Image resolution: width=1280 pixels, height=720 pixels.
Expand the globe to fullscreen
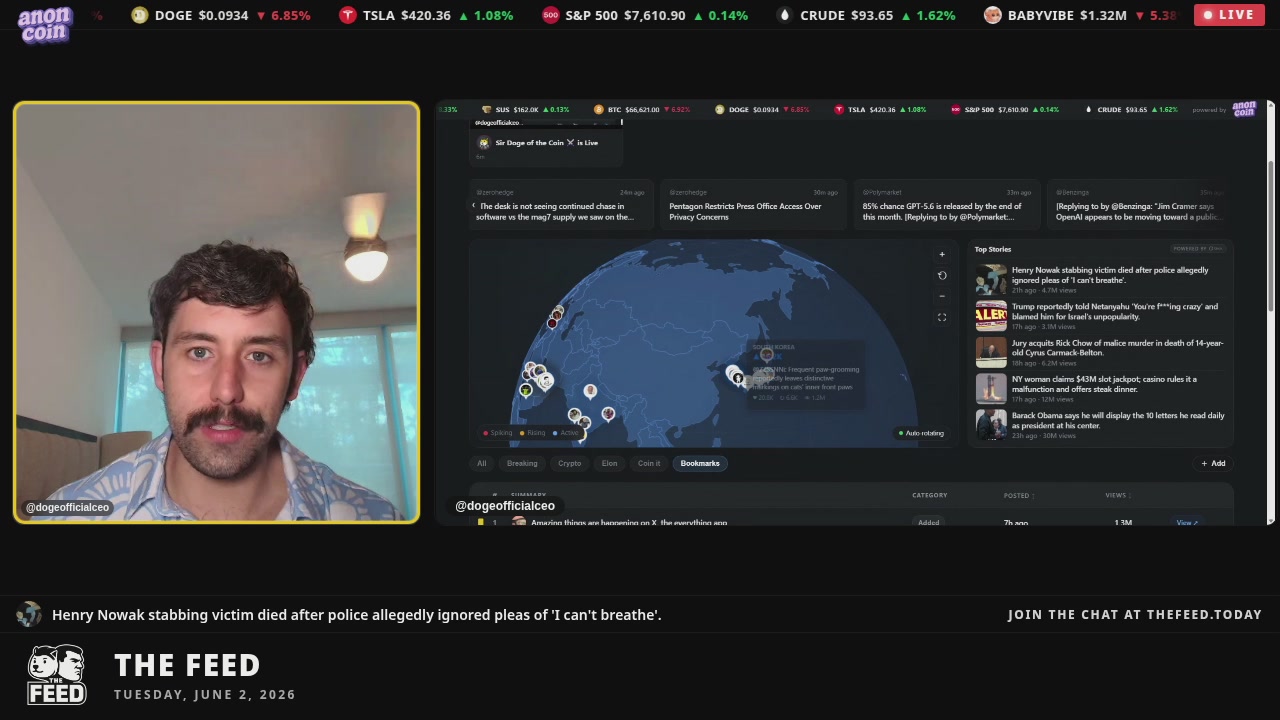(941, 317)
